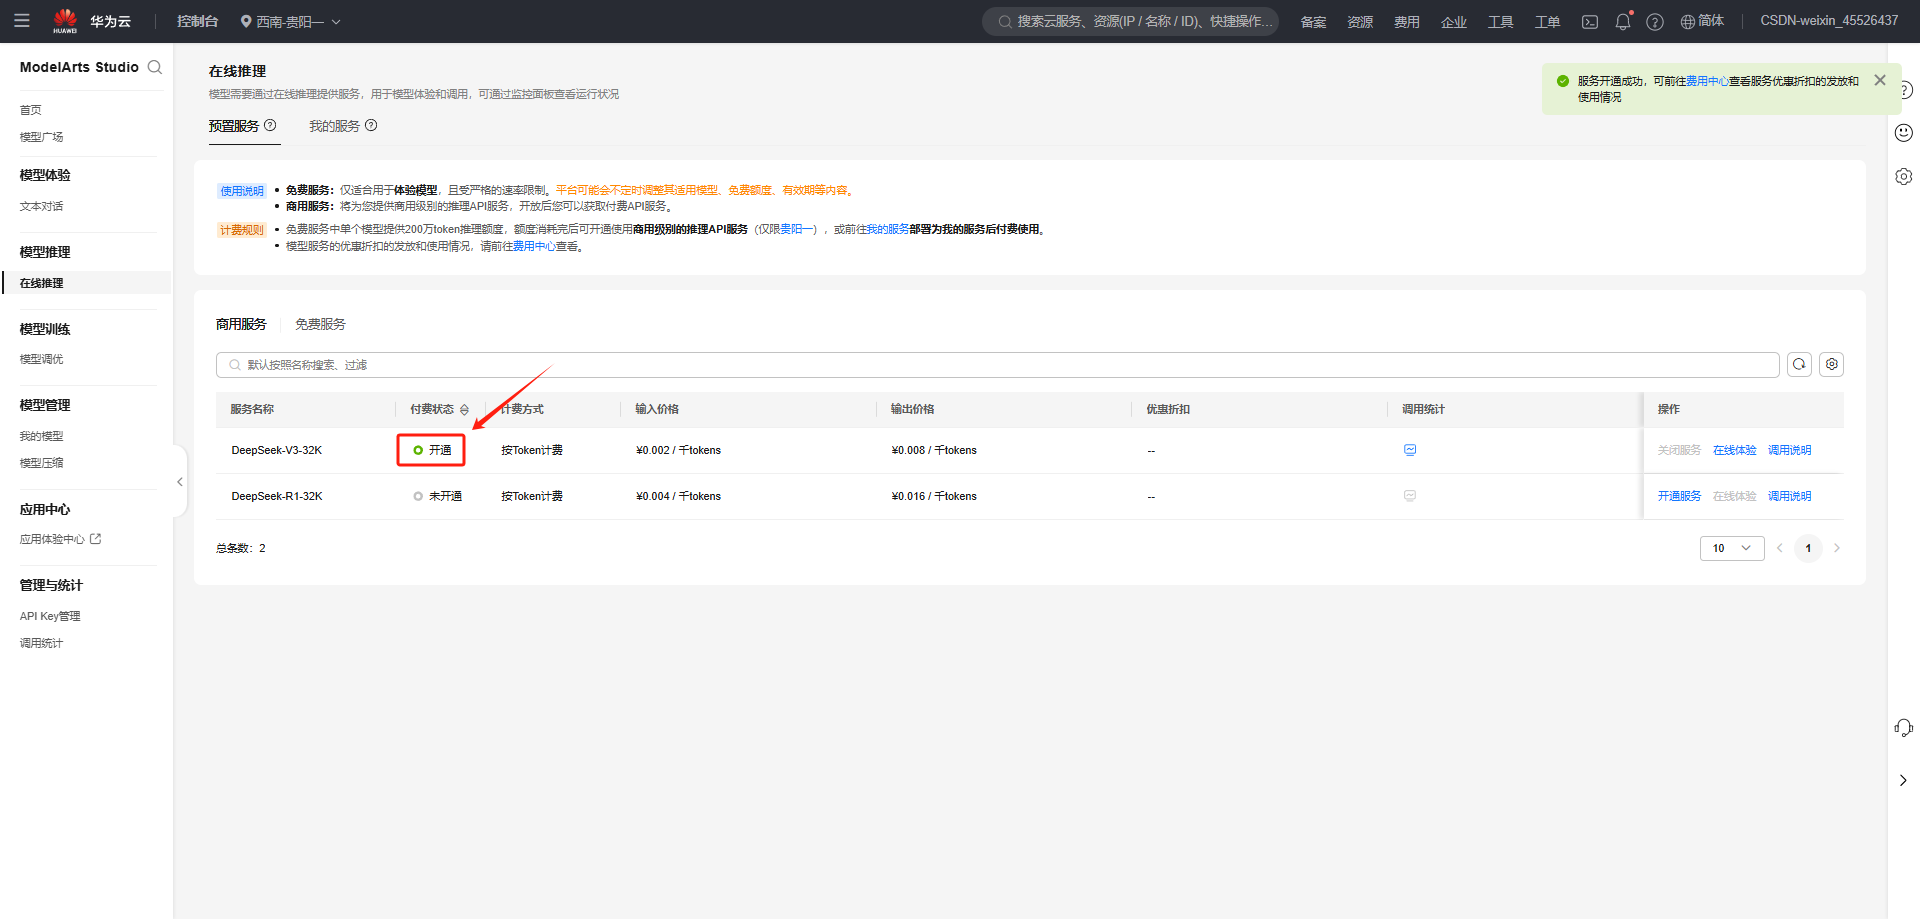Open API Key管理 in sidebar
1920x919 pixels.
(50, 616)
